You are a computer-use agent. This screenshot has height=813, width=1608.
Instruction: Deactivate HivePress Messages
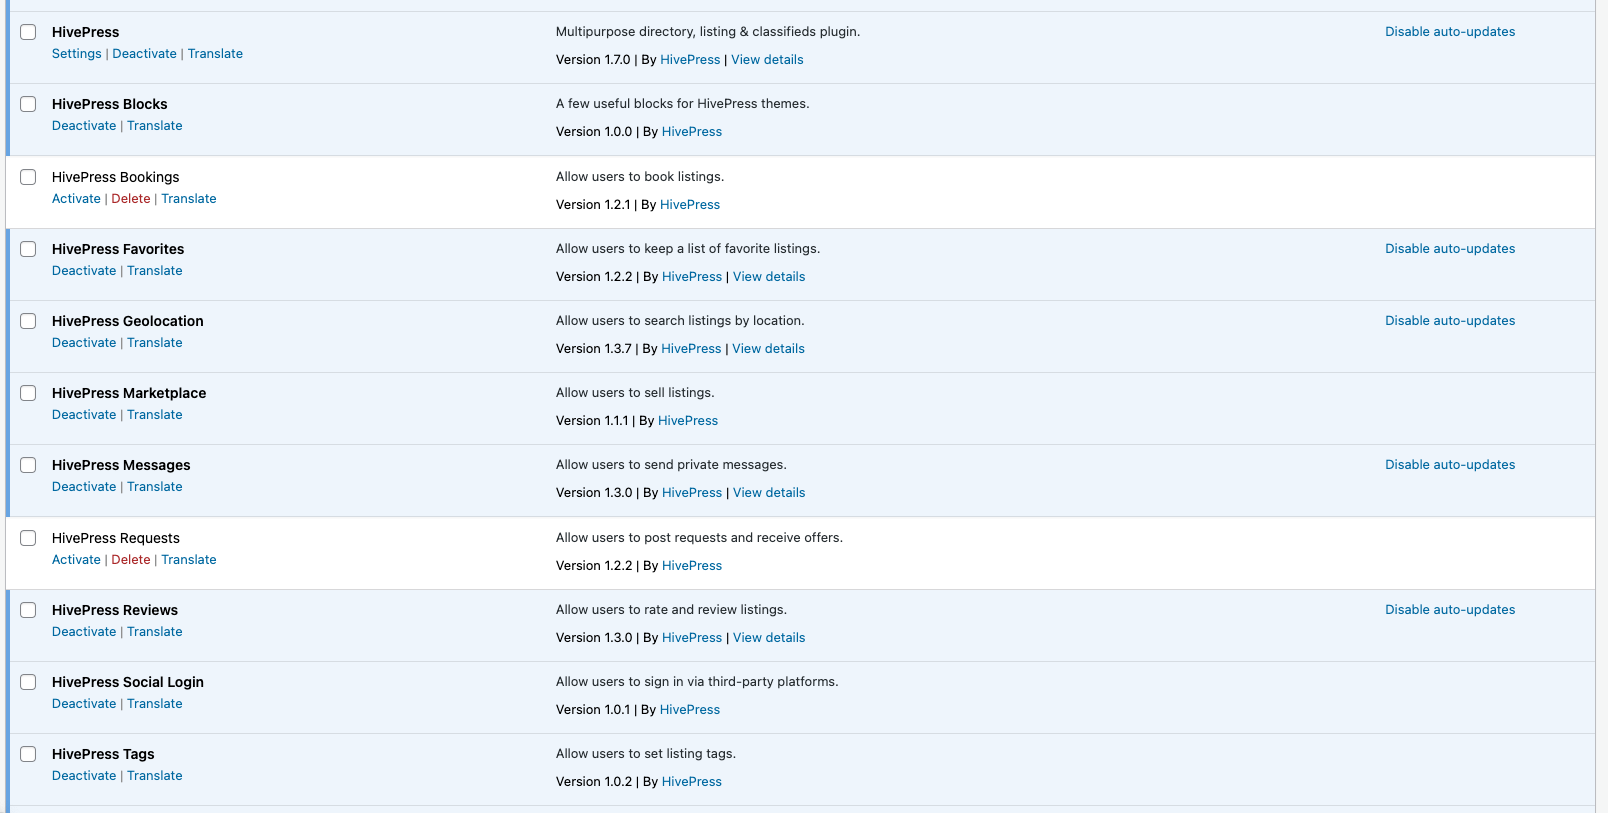(84, 487)
